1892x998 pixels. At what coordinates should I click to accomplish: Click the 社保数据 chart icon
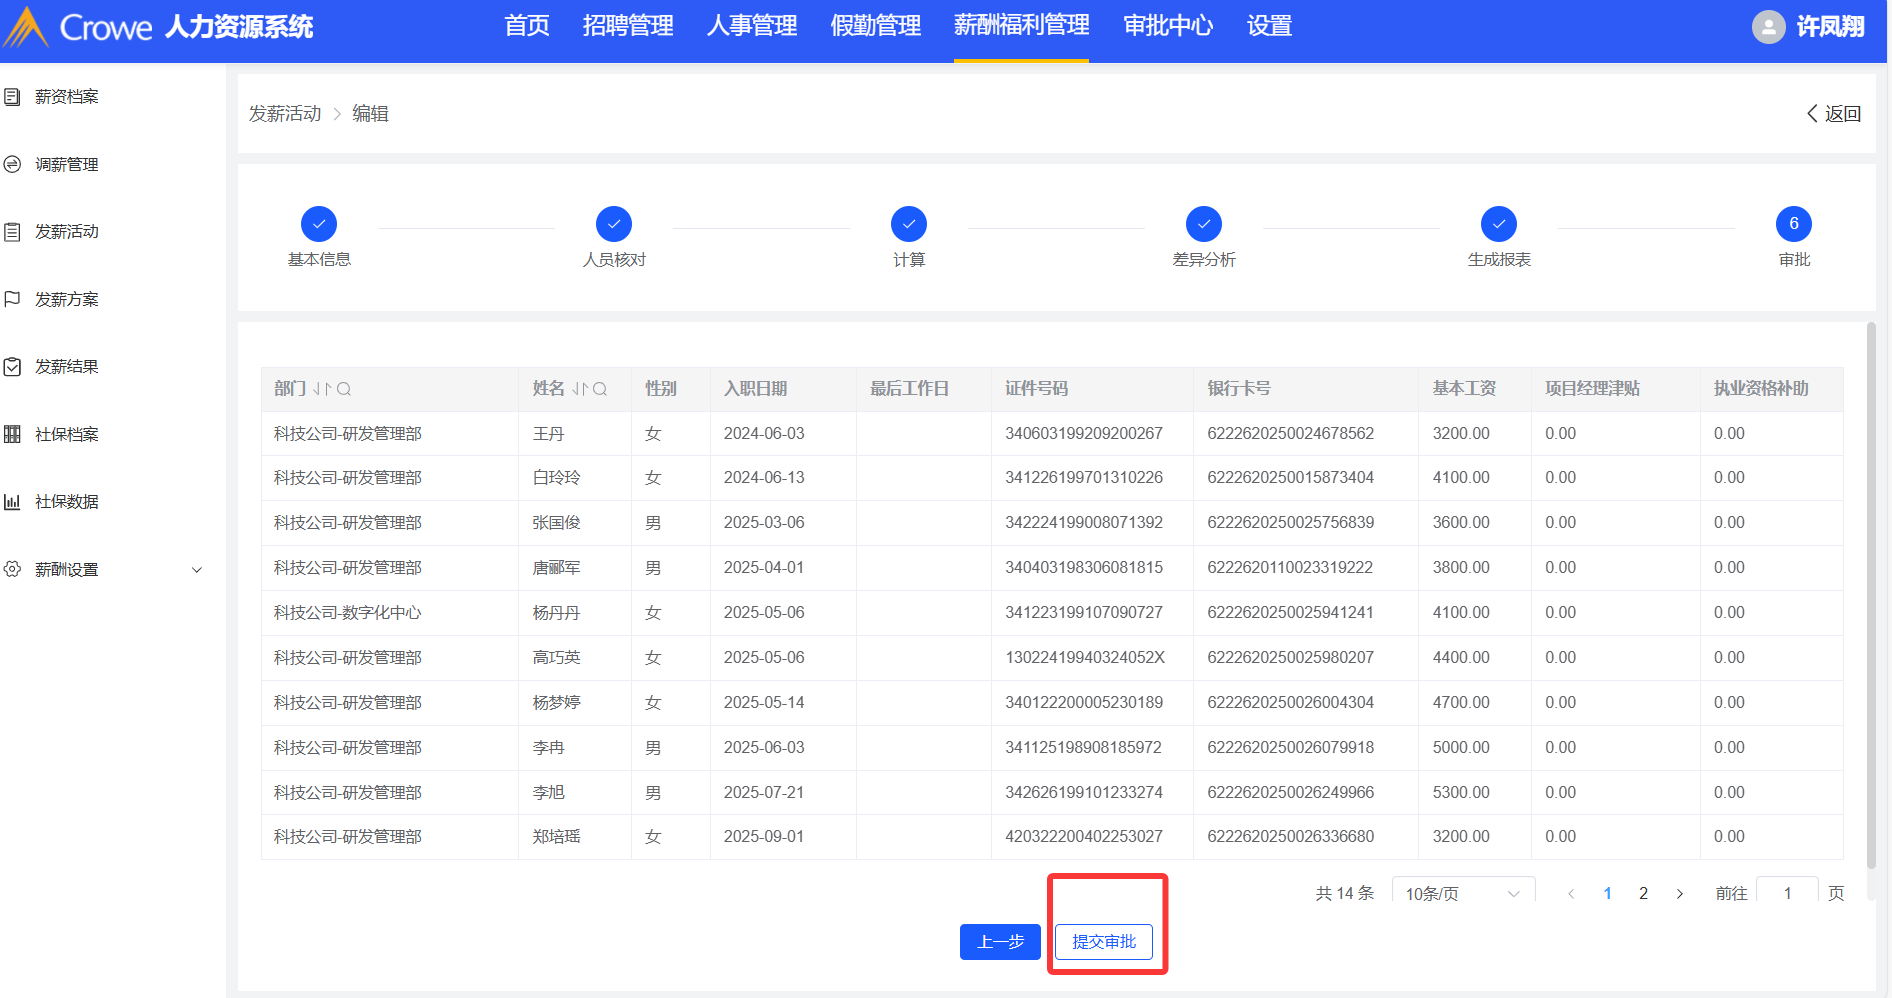[13, 502]
